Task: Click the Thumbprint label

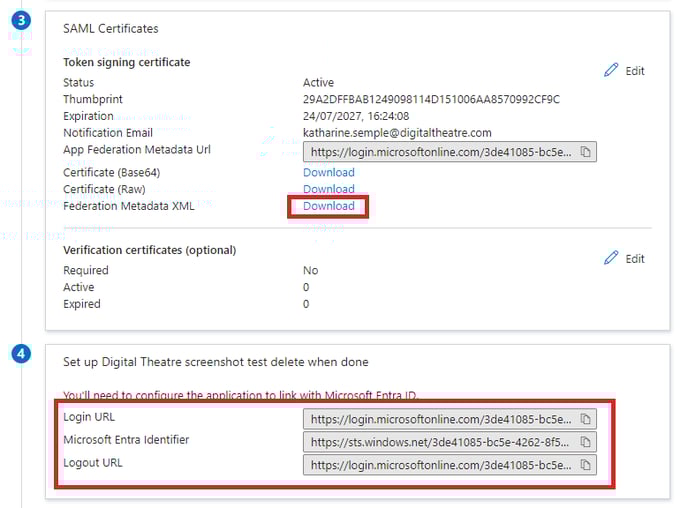Action: pyautogui.click(x=93, y=99)
